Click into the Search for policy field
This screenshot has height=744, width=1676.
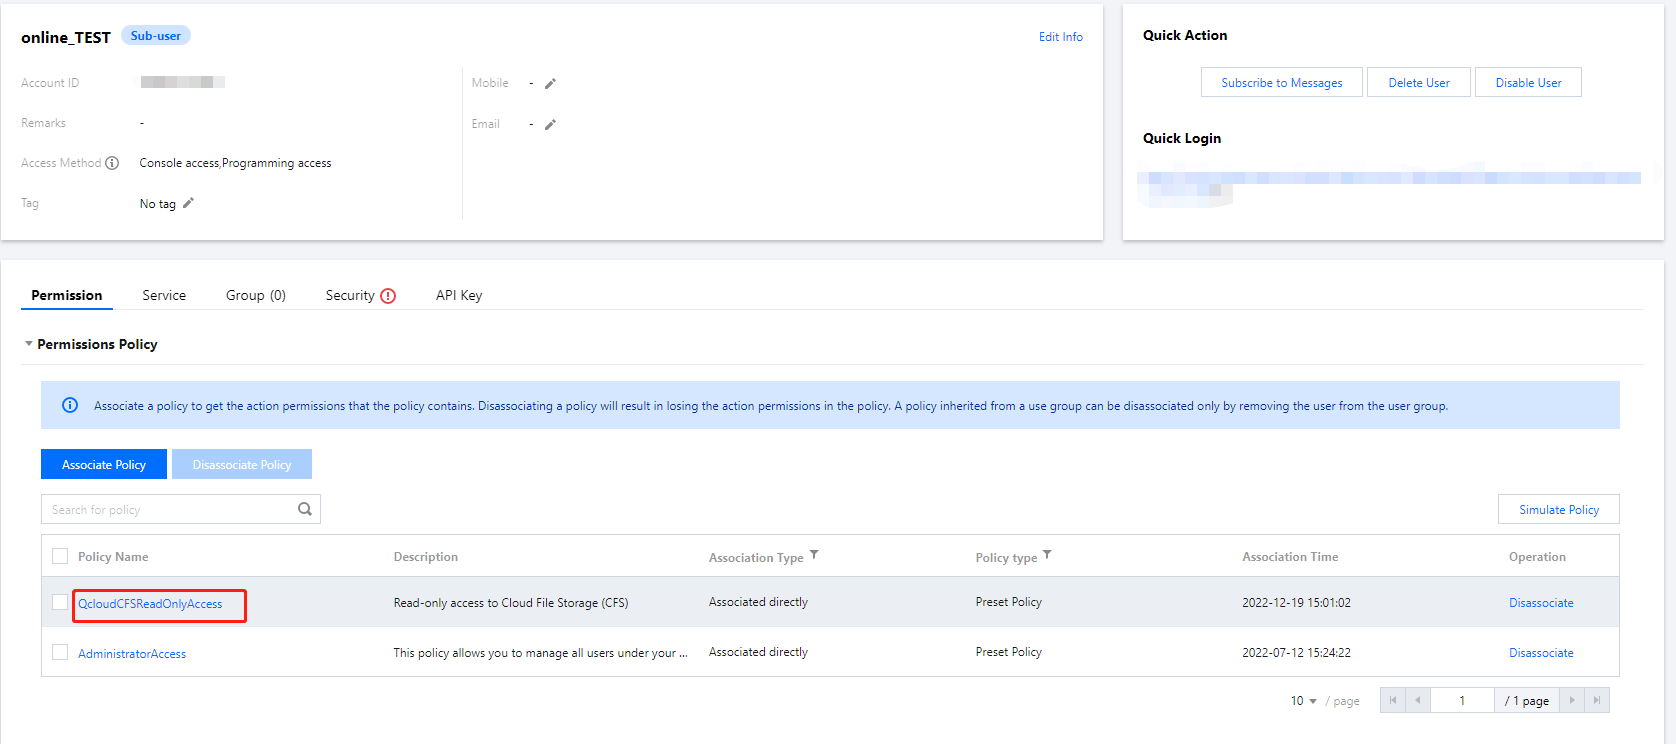tap(170, 509)
